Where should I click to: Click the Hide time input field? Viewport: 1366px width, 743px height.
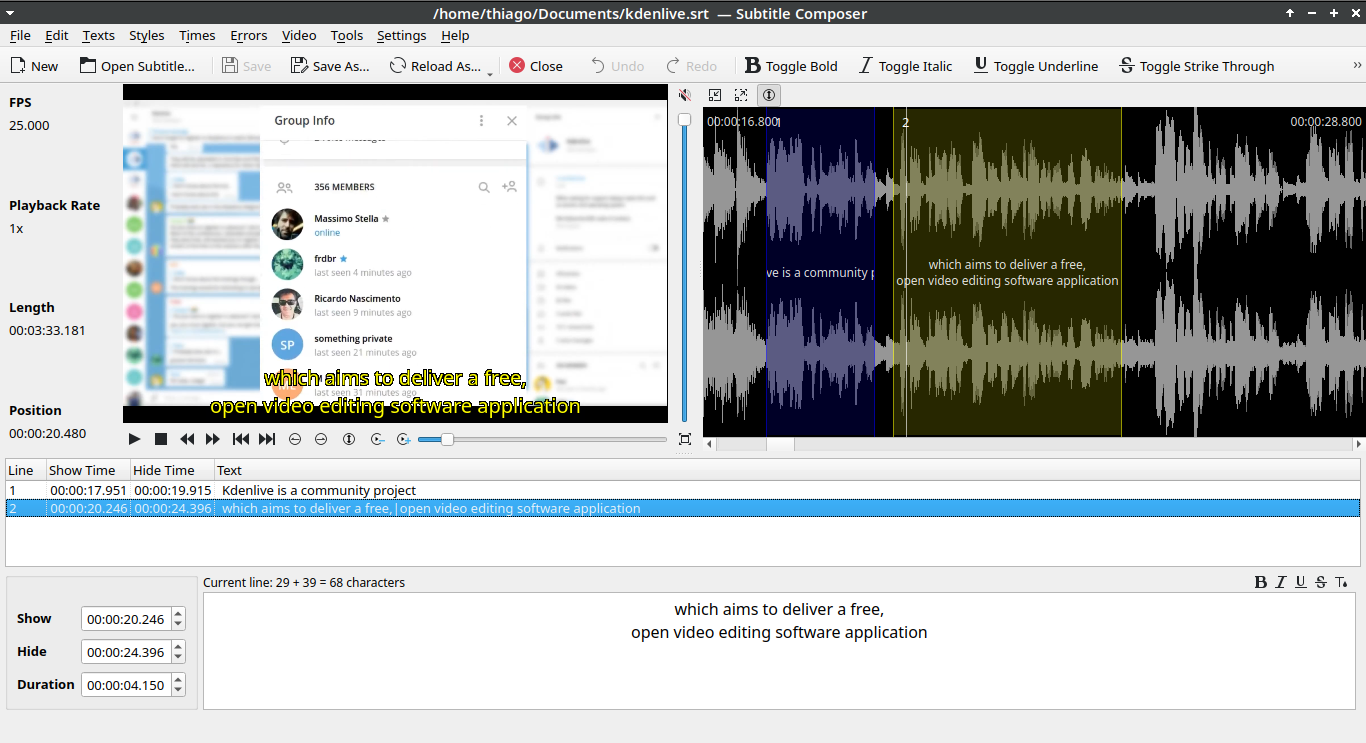[x=126, y=652]
